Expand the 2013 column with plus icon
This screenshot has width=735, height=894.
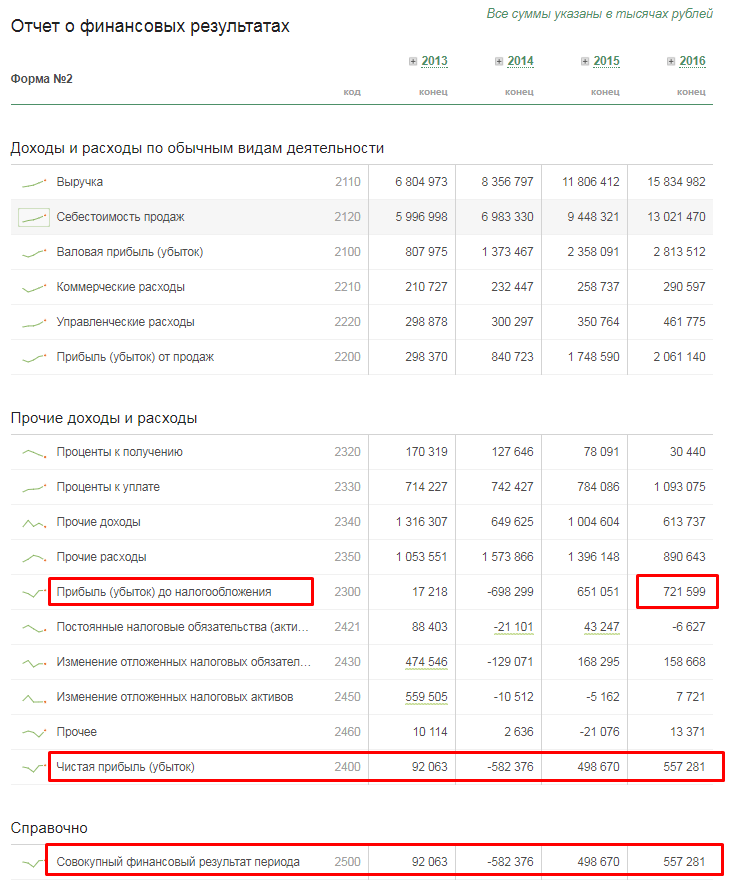(413, 62)
